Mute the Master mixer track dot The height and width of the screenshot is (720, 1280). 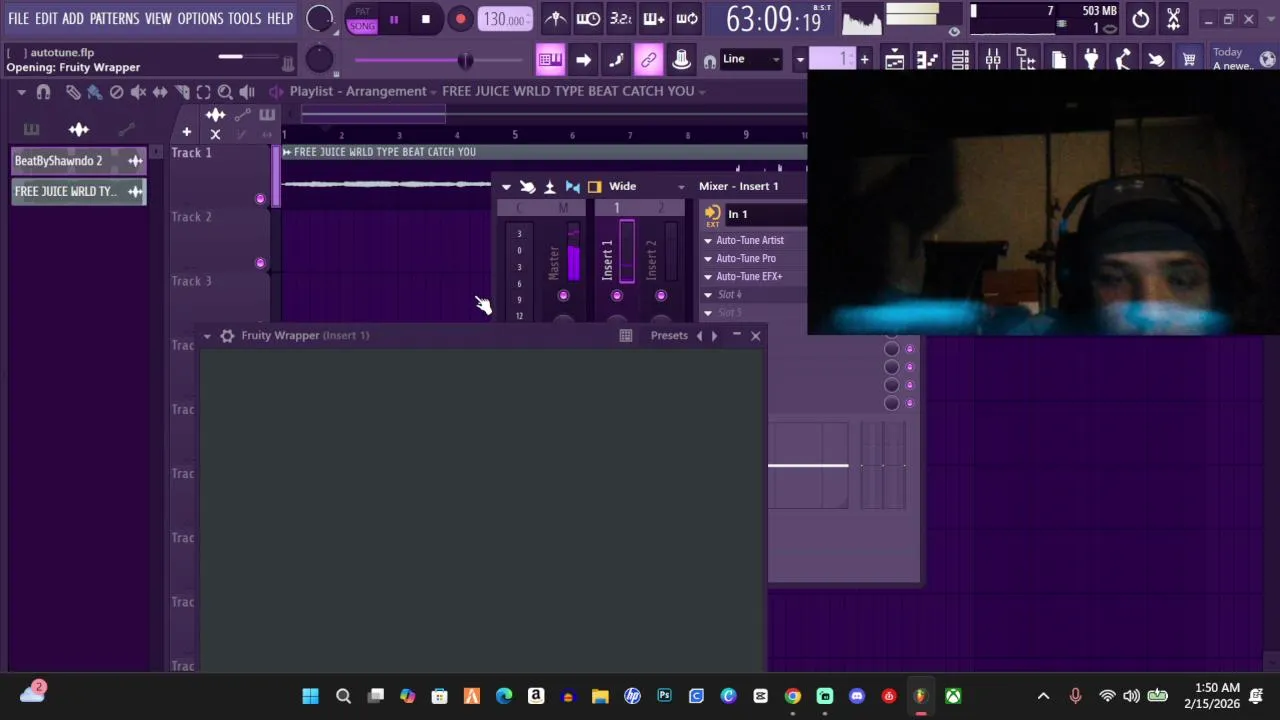[563, 296]
